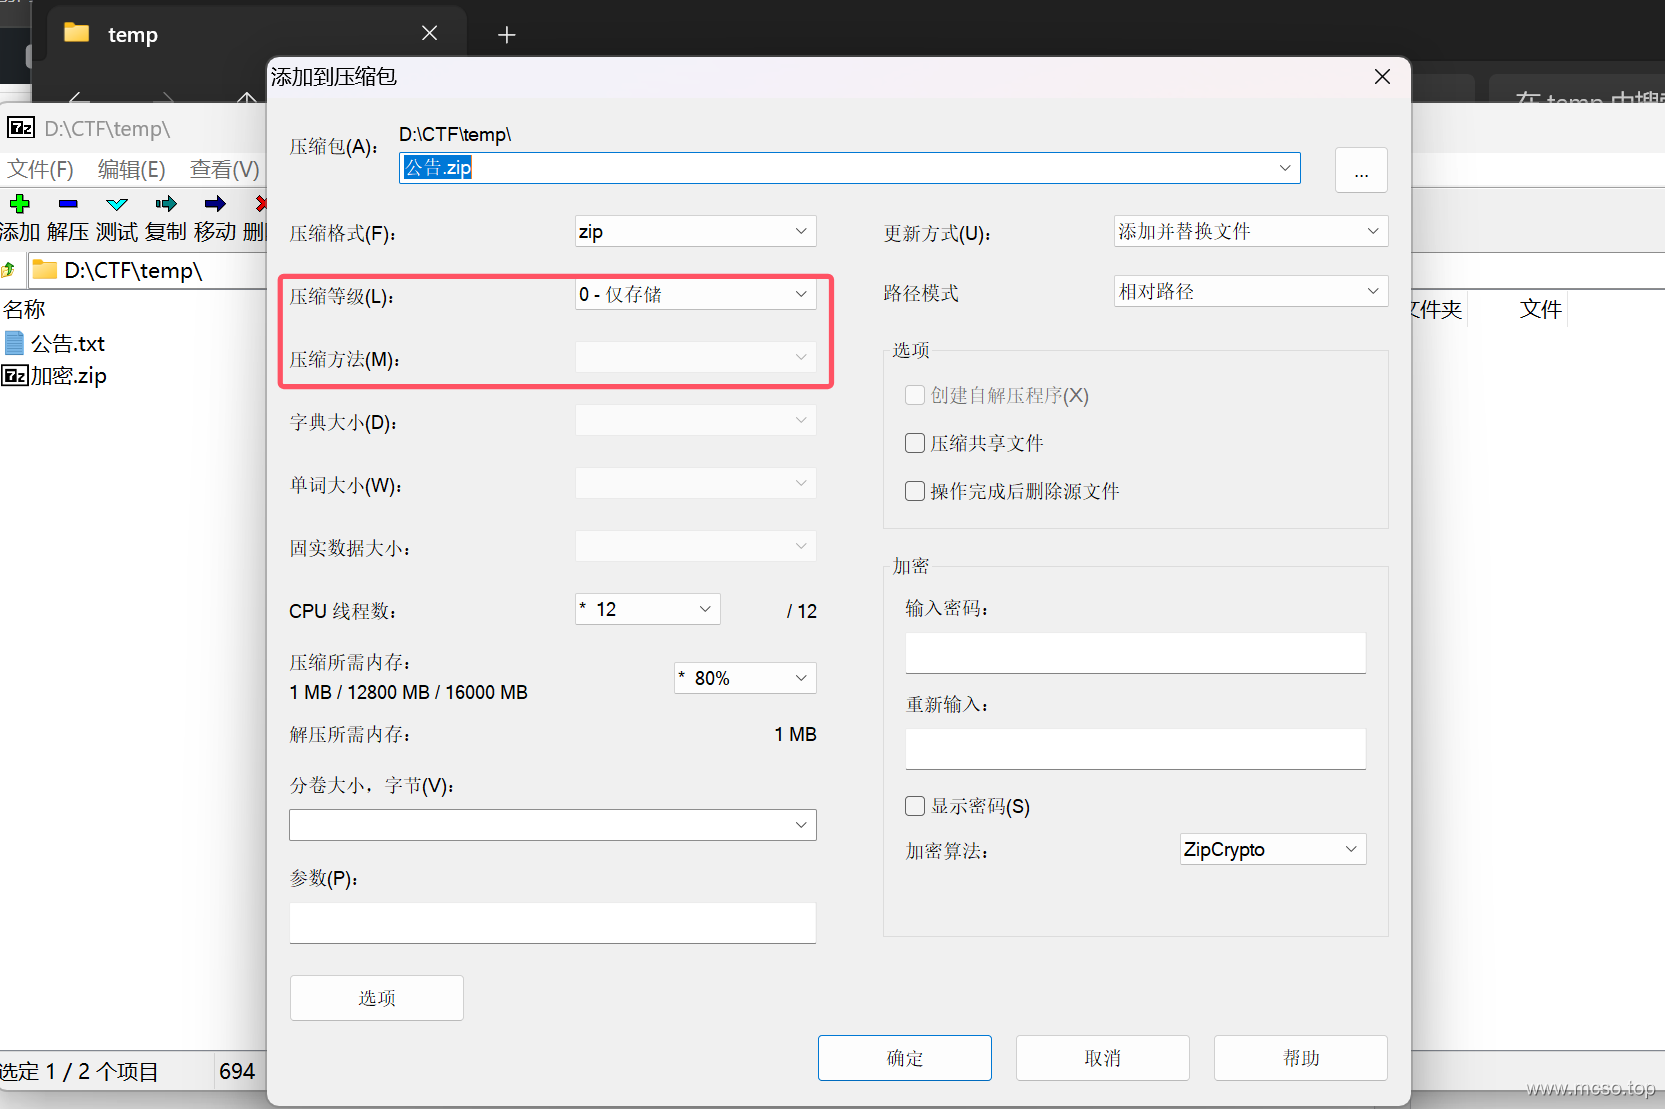Click the disabled 固实数据大小 dropdown
This screenshot has width=1665, height=1109.
click(696, 546)
